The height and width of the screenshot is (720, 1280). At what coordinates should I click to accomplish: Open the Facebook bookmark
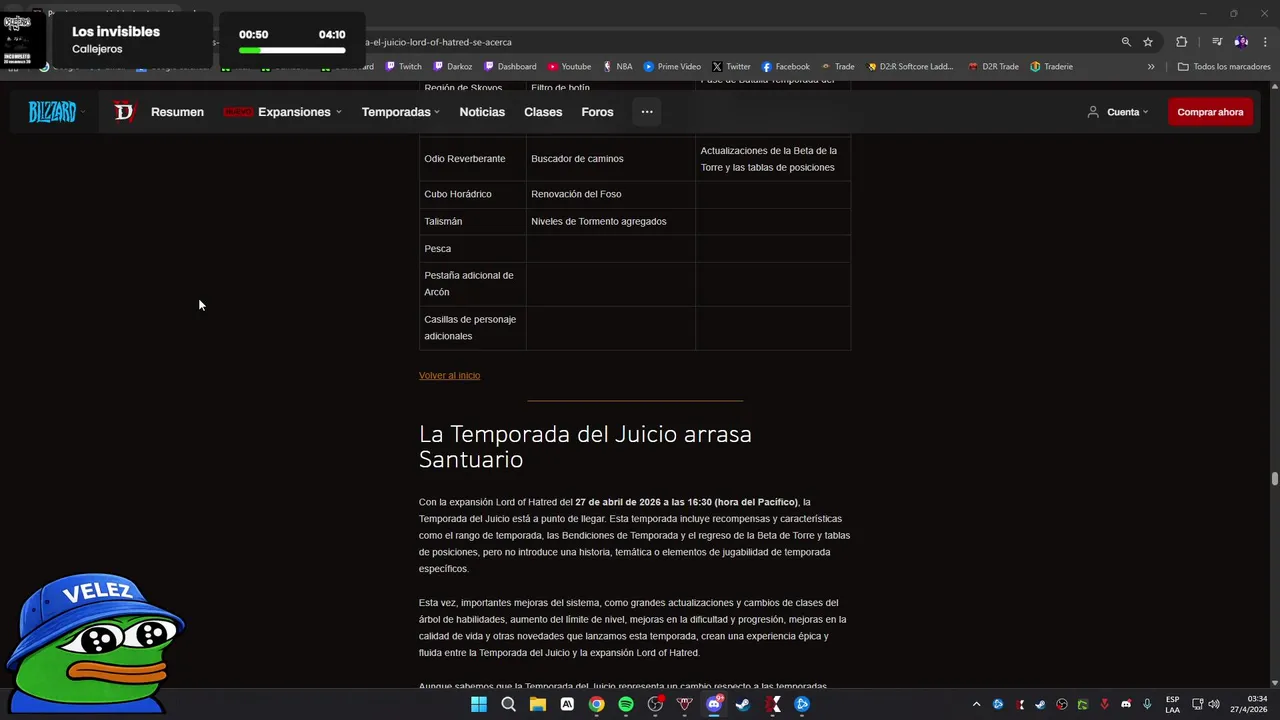click(785, 67)
